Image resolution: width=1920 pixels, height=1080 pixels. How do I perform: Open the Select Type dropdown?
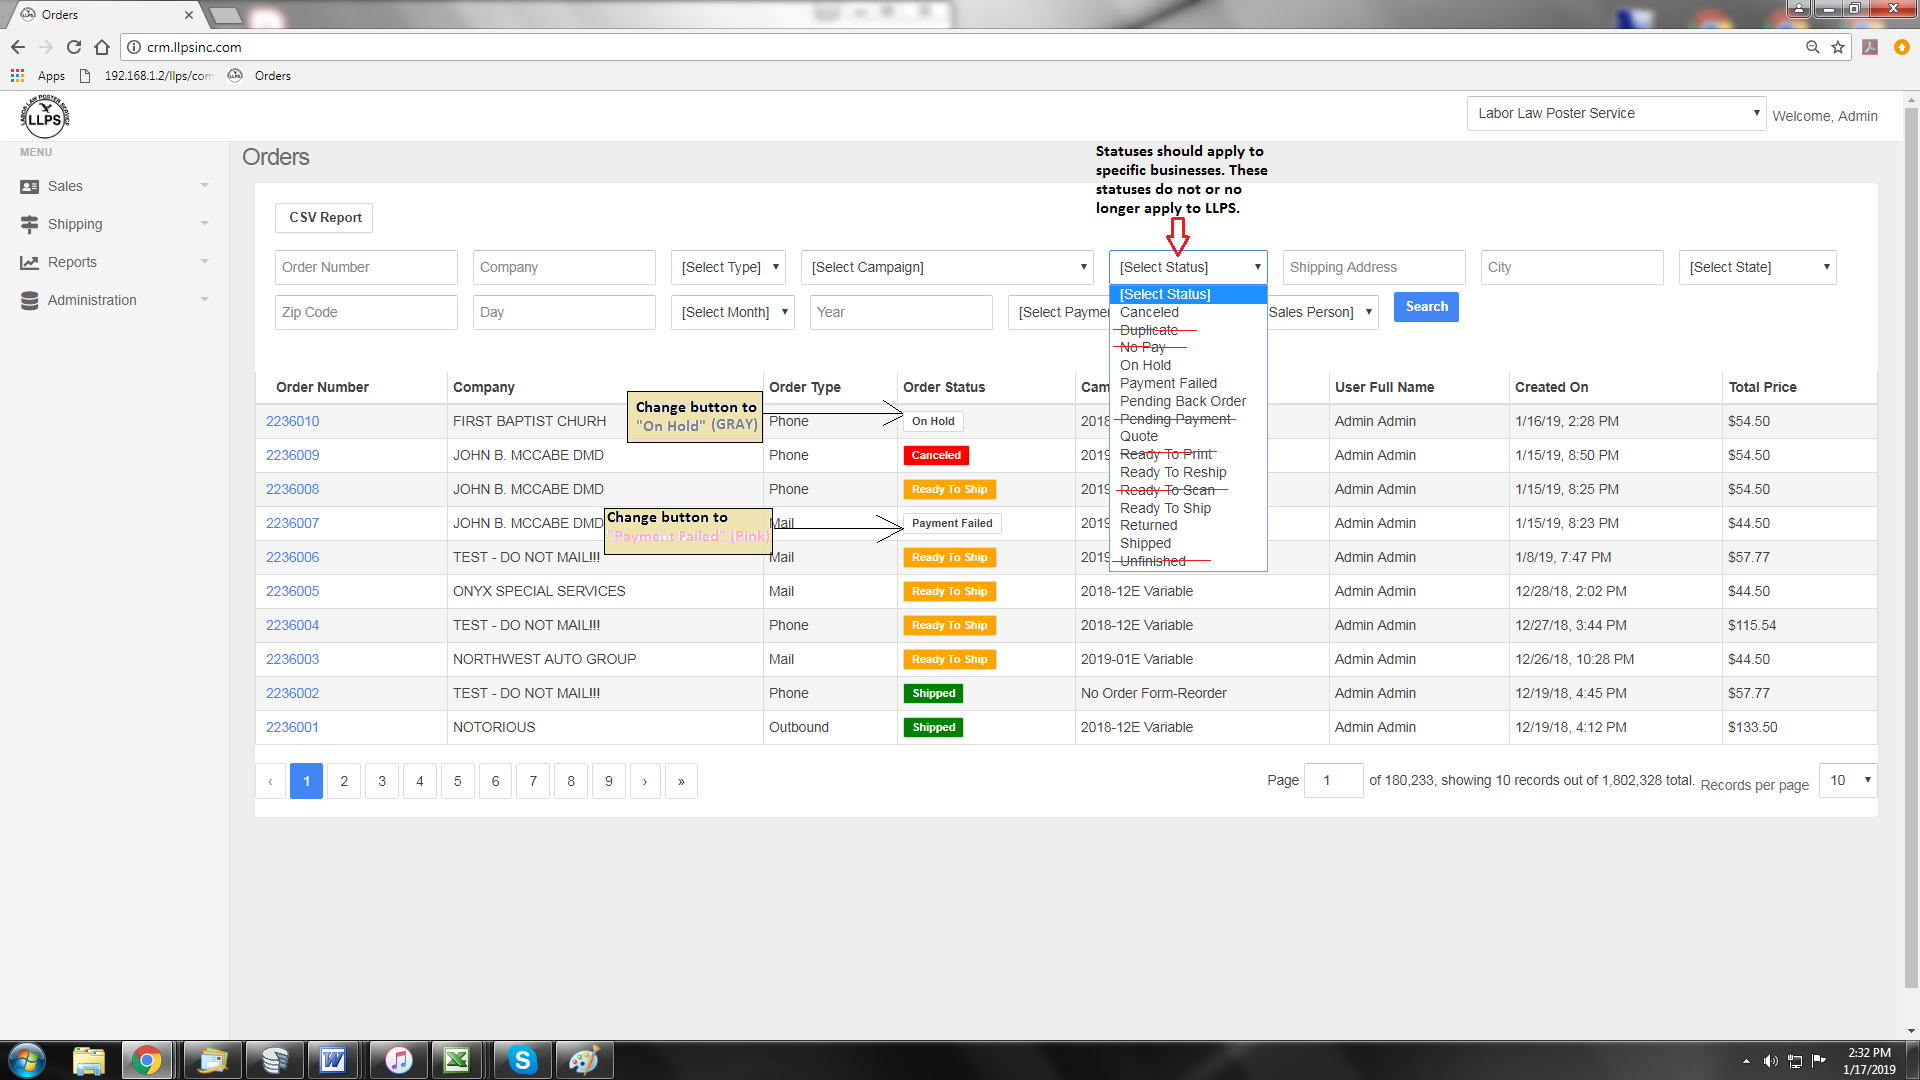[728, 268]
